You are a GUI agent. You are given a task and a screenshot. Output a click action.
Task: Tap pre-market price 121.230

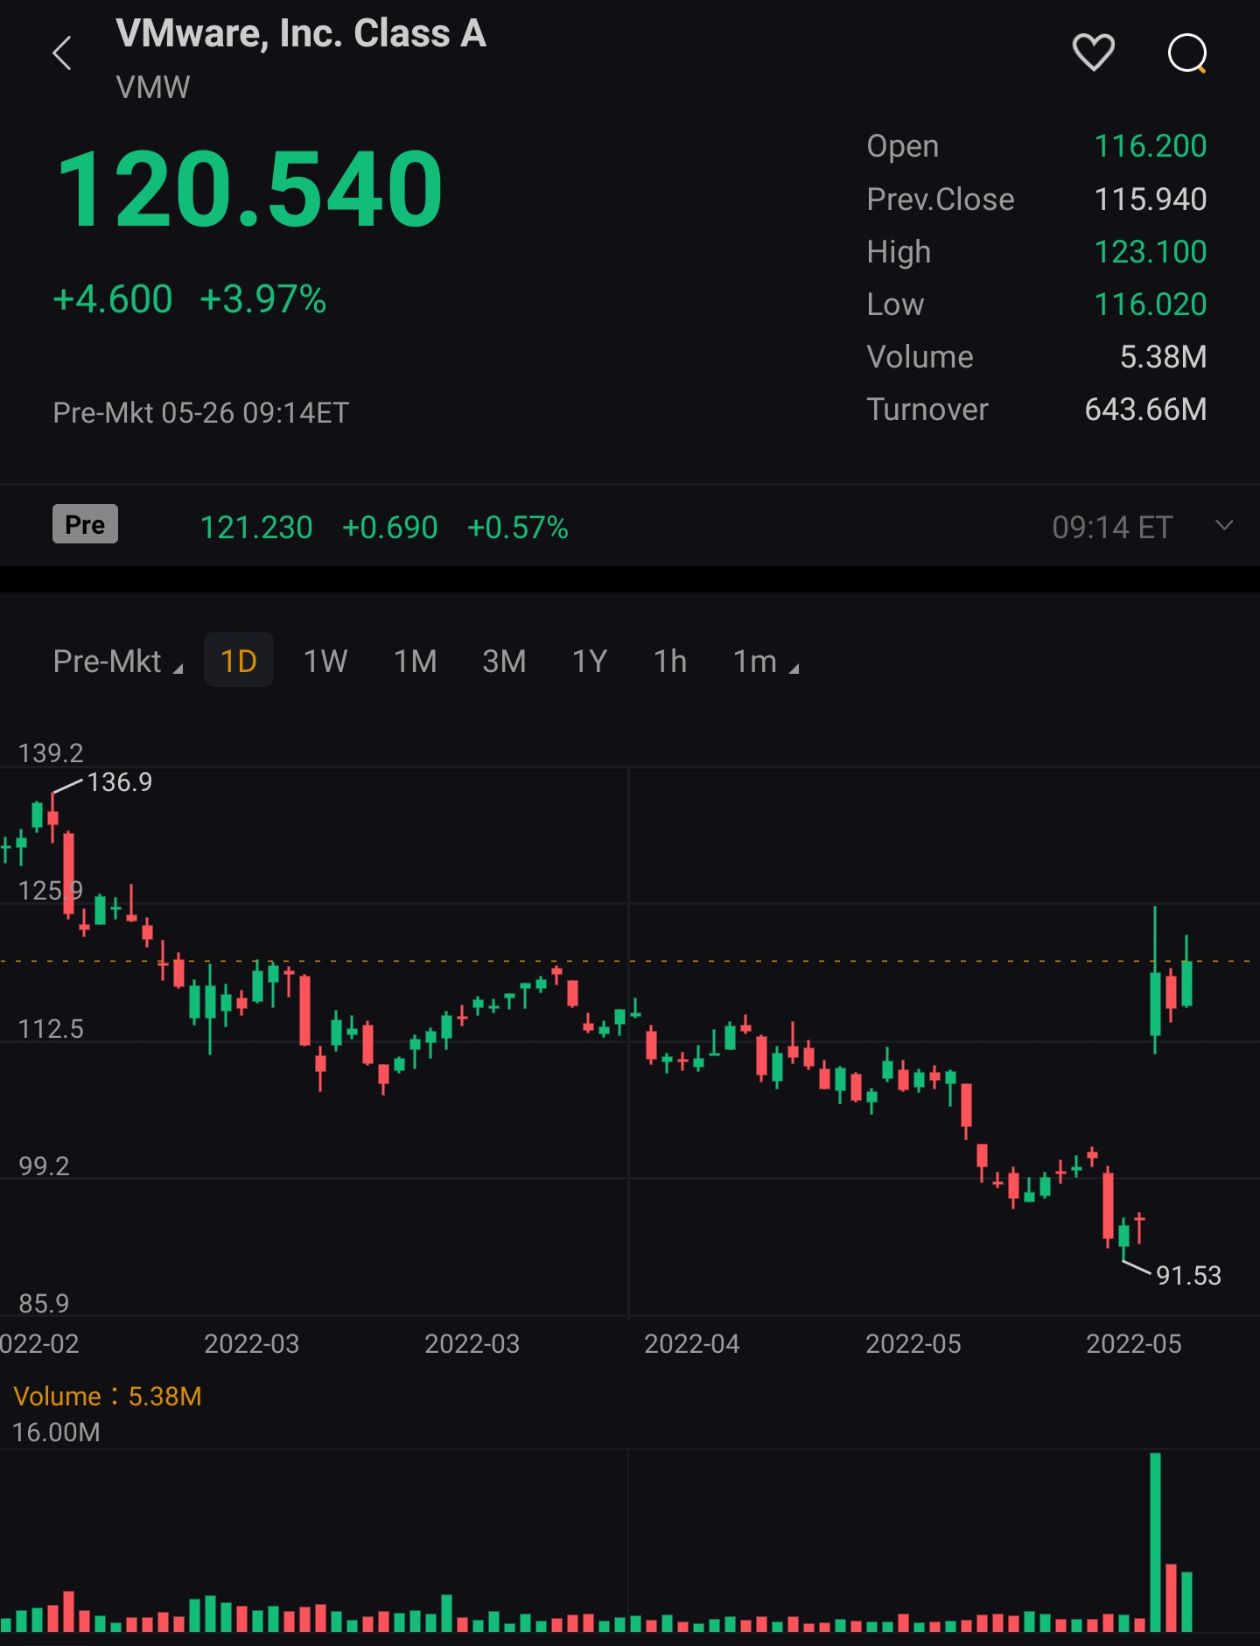(256, 527)
